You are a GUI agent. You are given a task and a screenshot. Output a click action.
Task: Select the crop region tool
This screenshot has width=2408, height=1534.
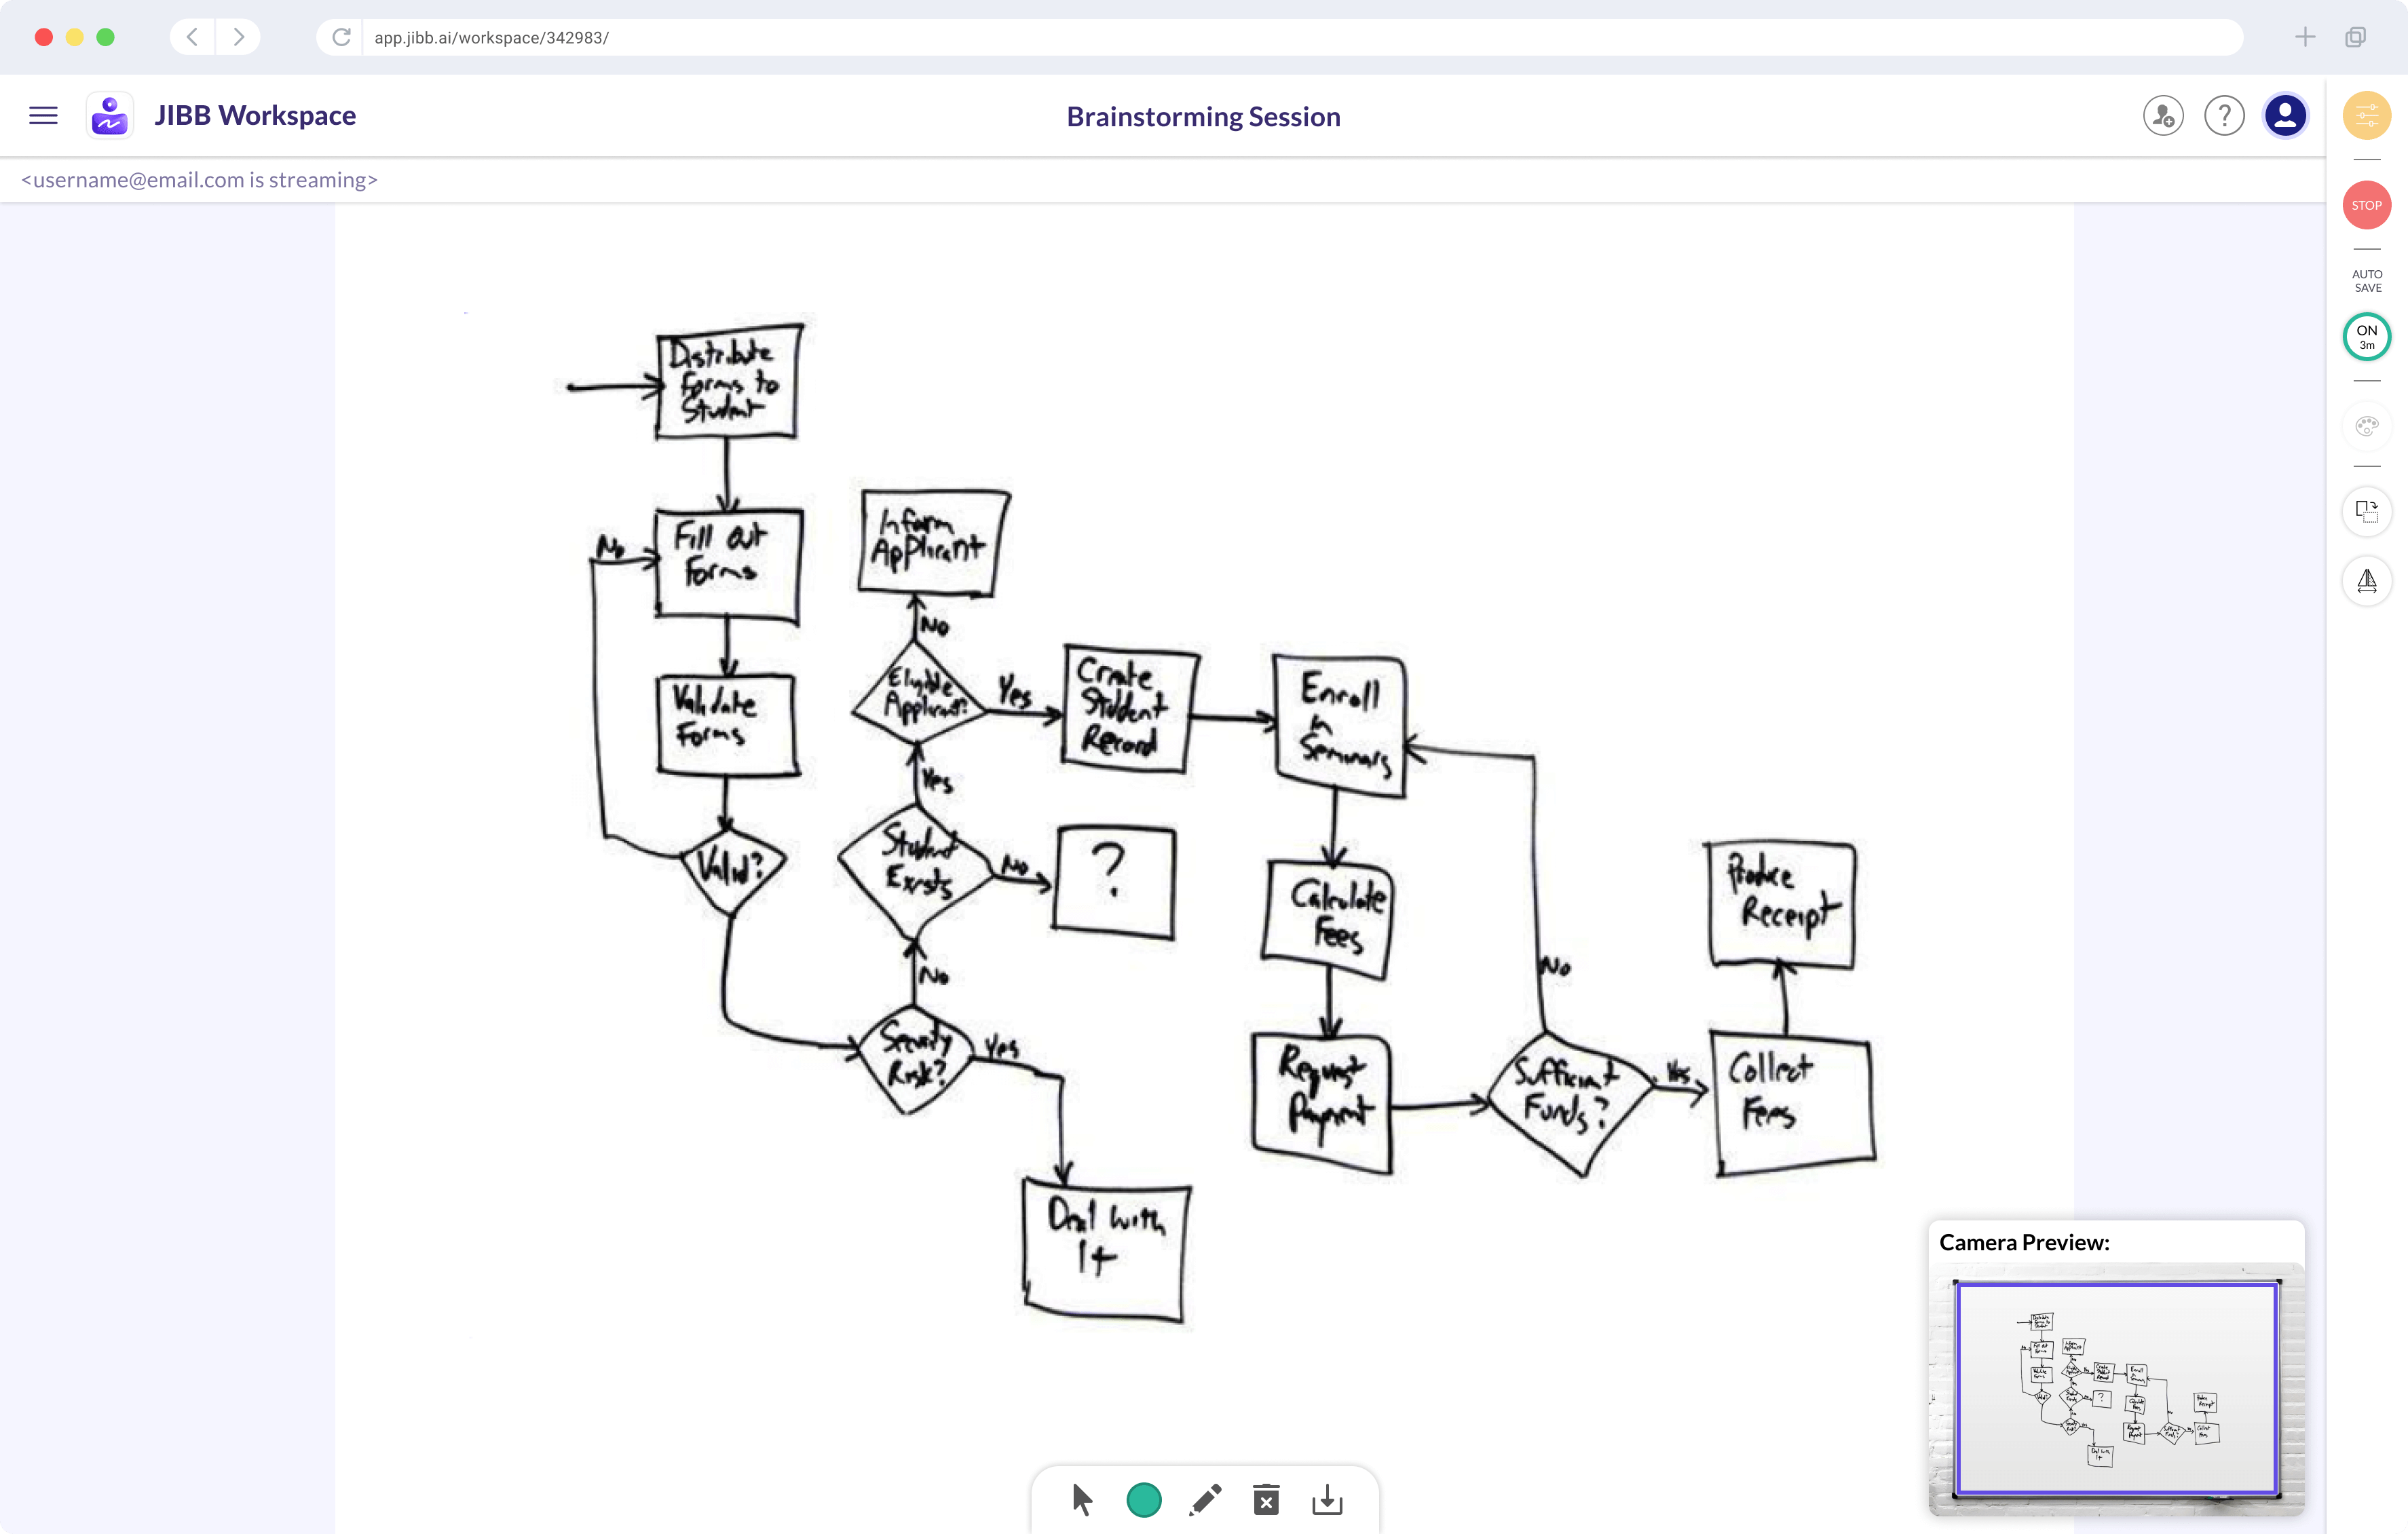(2366, 511)
